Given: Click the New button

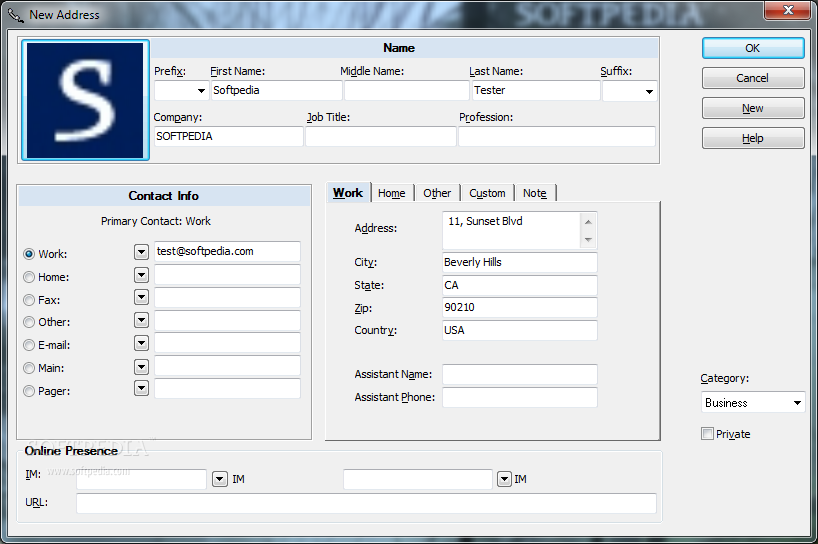Looking at the screenshot, I should (753, 108).
